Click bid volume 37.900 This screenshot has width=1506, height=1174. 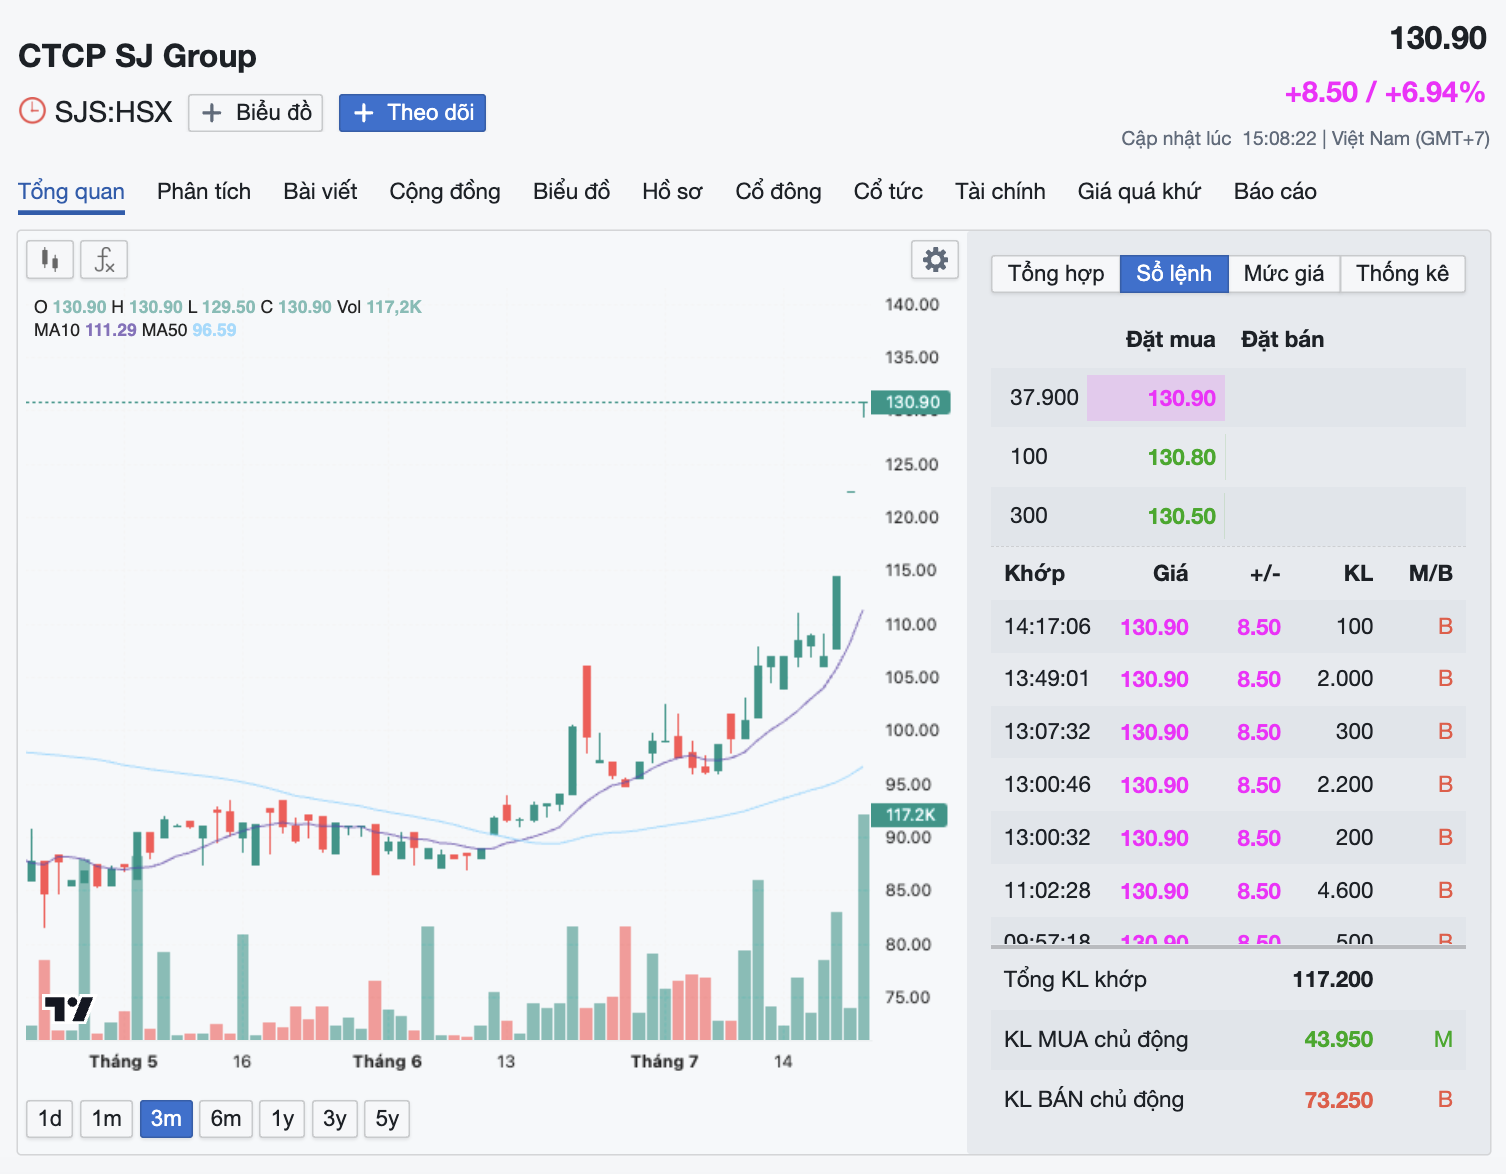pos(1044,398)
